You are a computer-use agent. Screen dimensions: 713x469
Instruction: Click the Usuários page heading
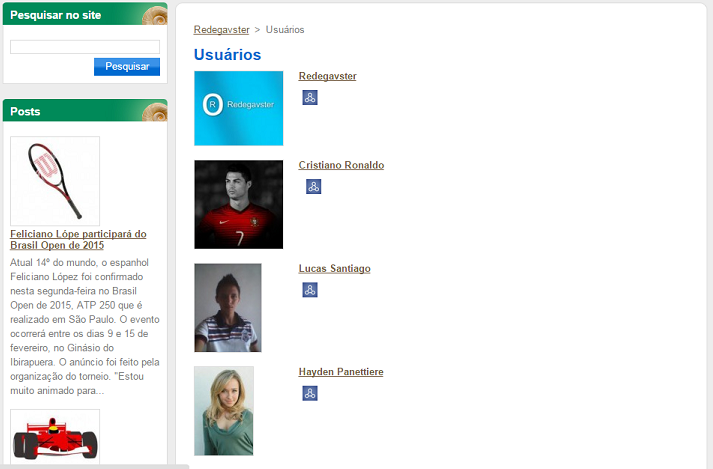tap(227, 55)
